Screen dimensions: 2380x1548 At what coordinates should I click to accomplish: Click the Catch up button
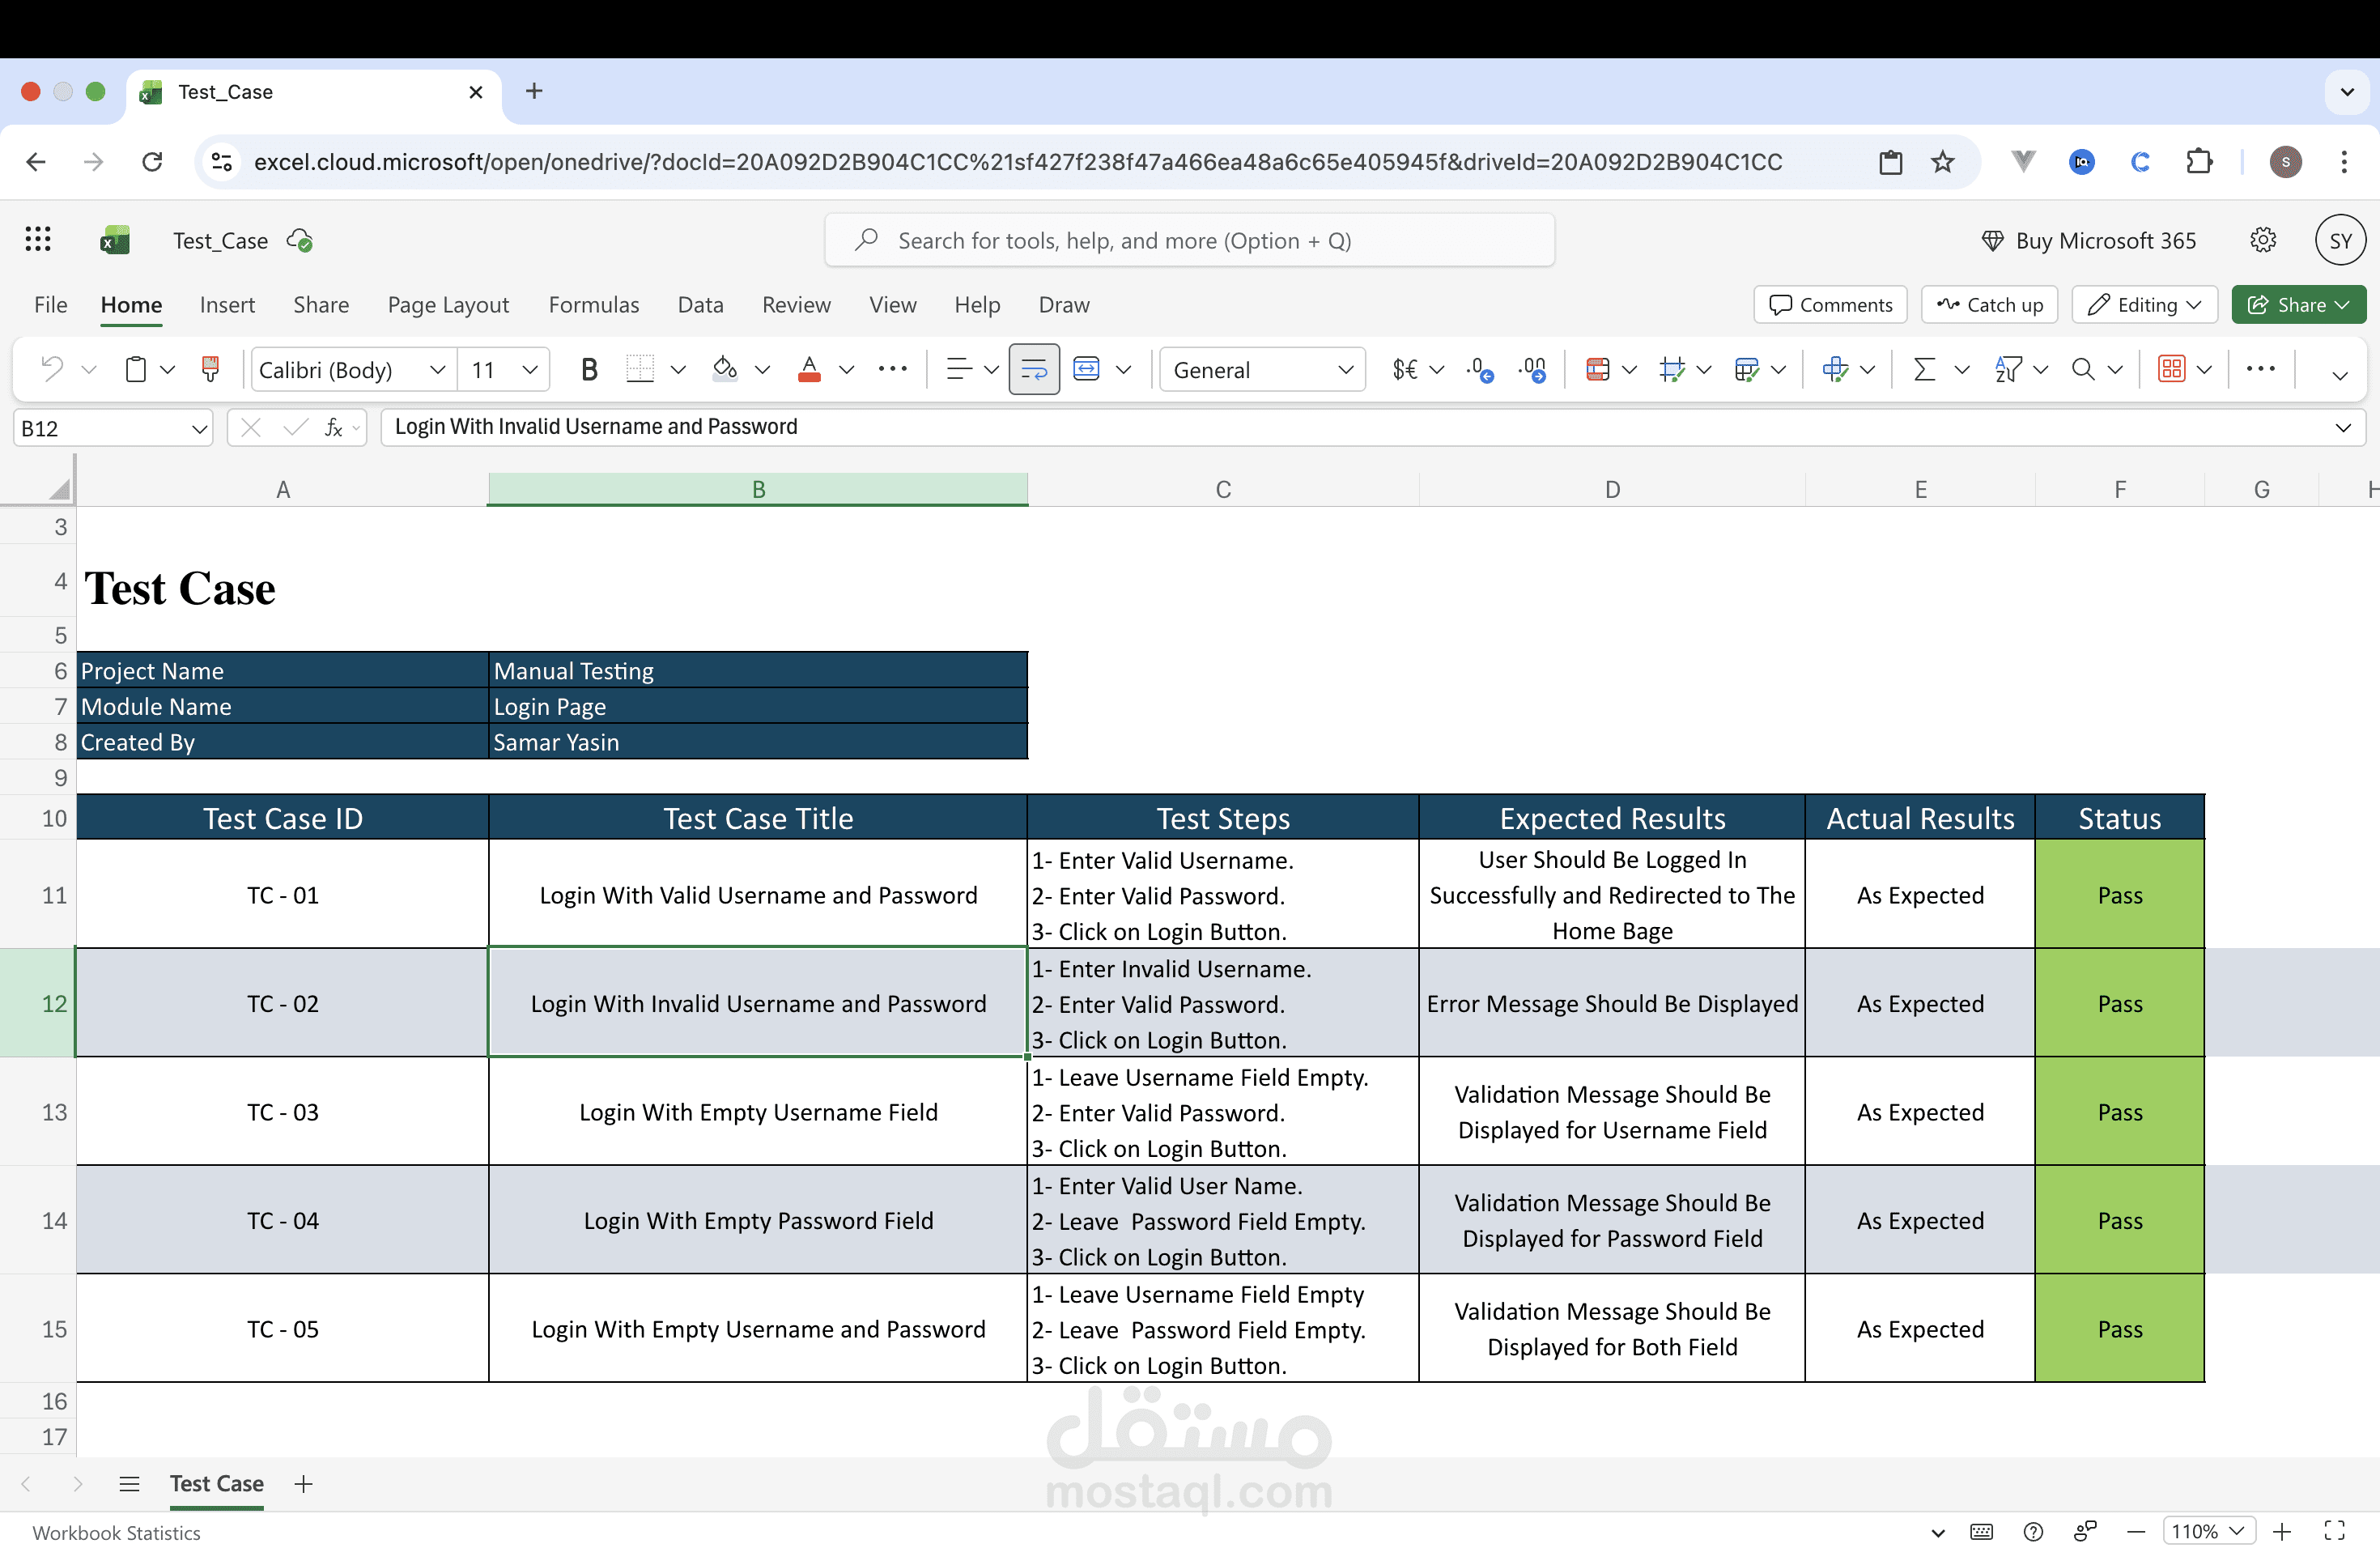click(x=1988, y=305)
